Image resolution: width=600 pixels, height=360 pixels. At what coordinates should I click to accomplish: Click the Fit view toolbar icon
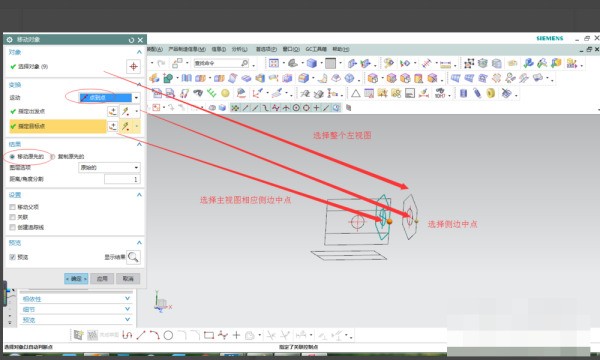click(x=274, y=63)
